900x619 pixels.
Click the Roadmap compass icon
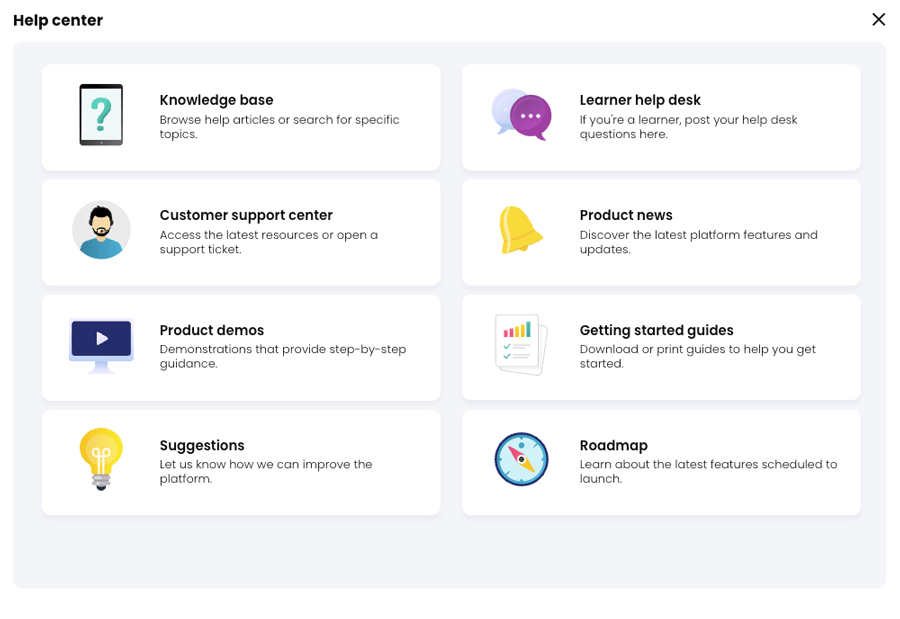pos(521,460)
